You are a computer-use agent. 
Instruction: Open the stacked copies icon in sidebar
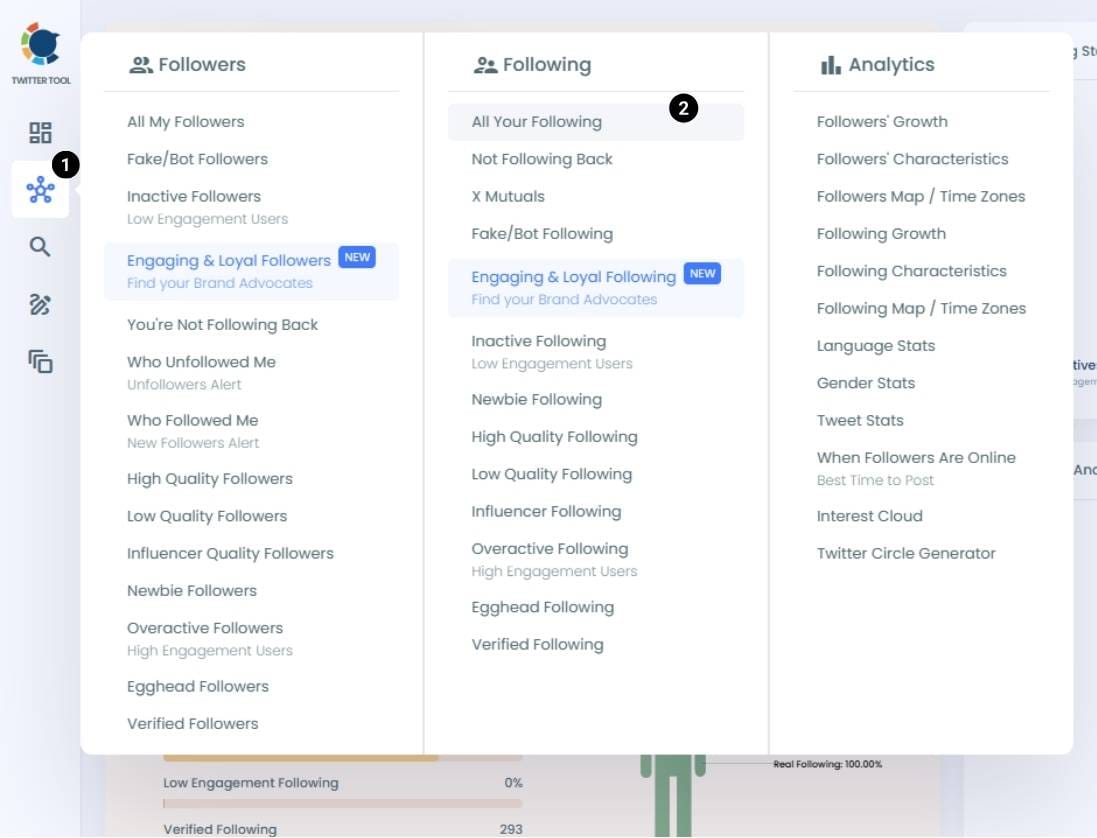coord(40,362)
